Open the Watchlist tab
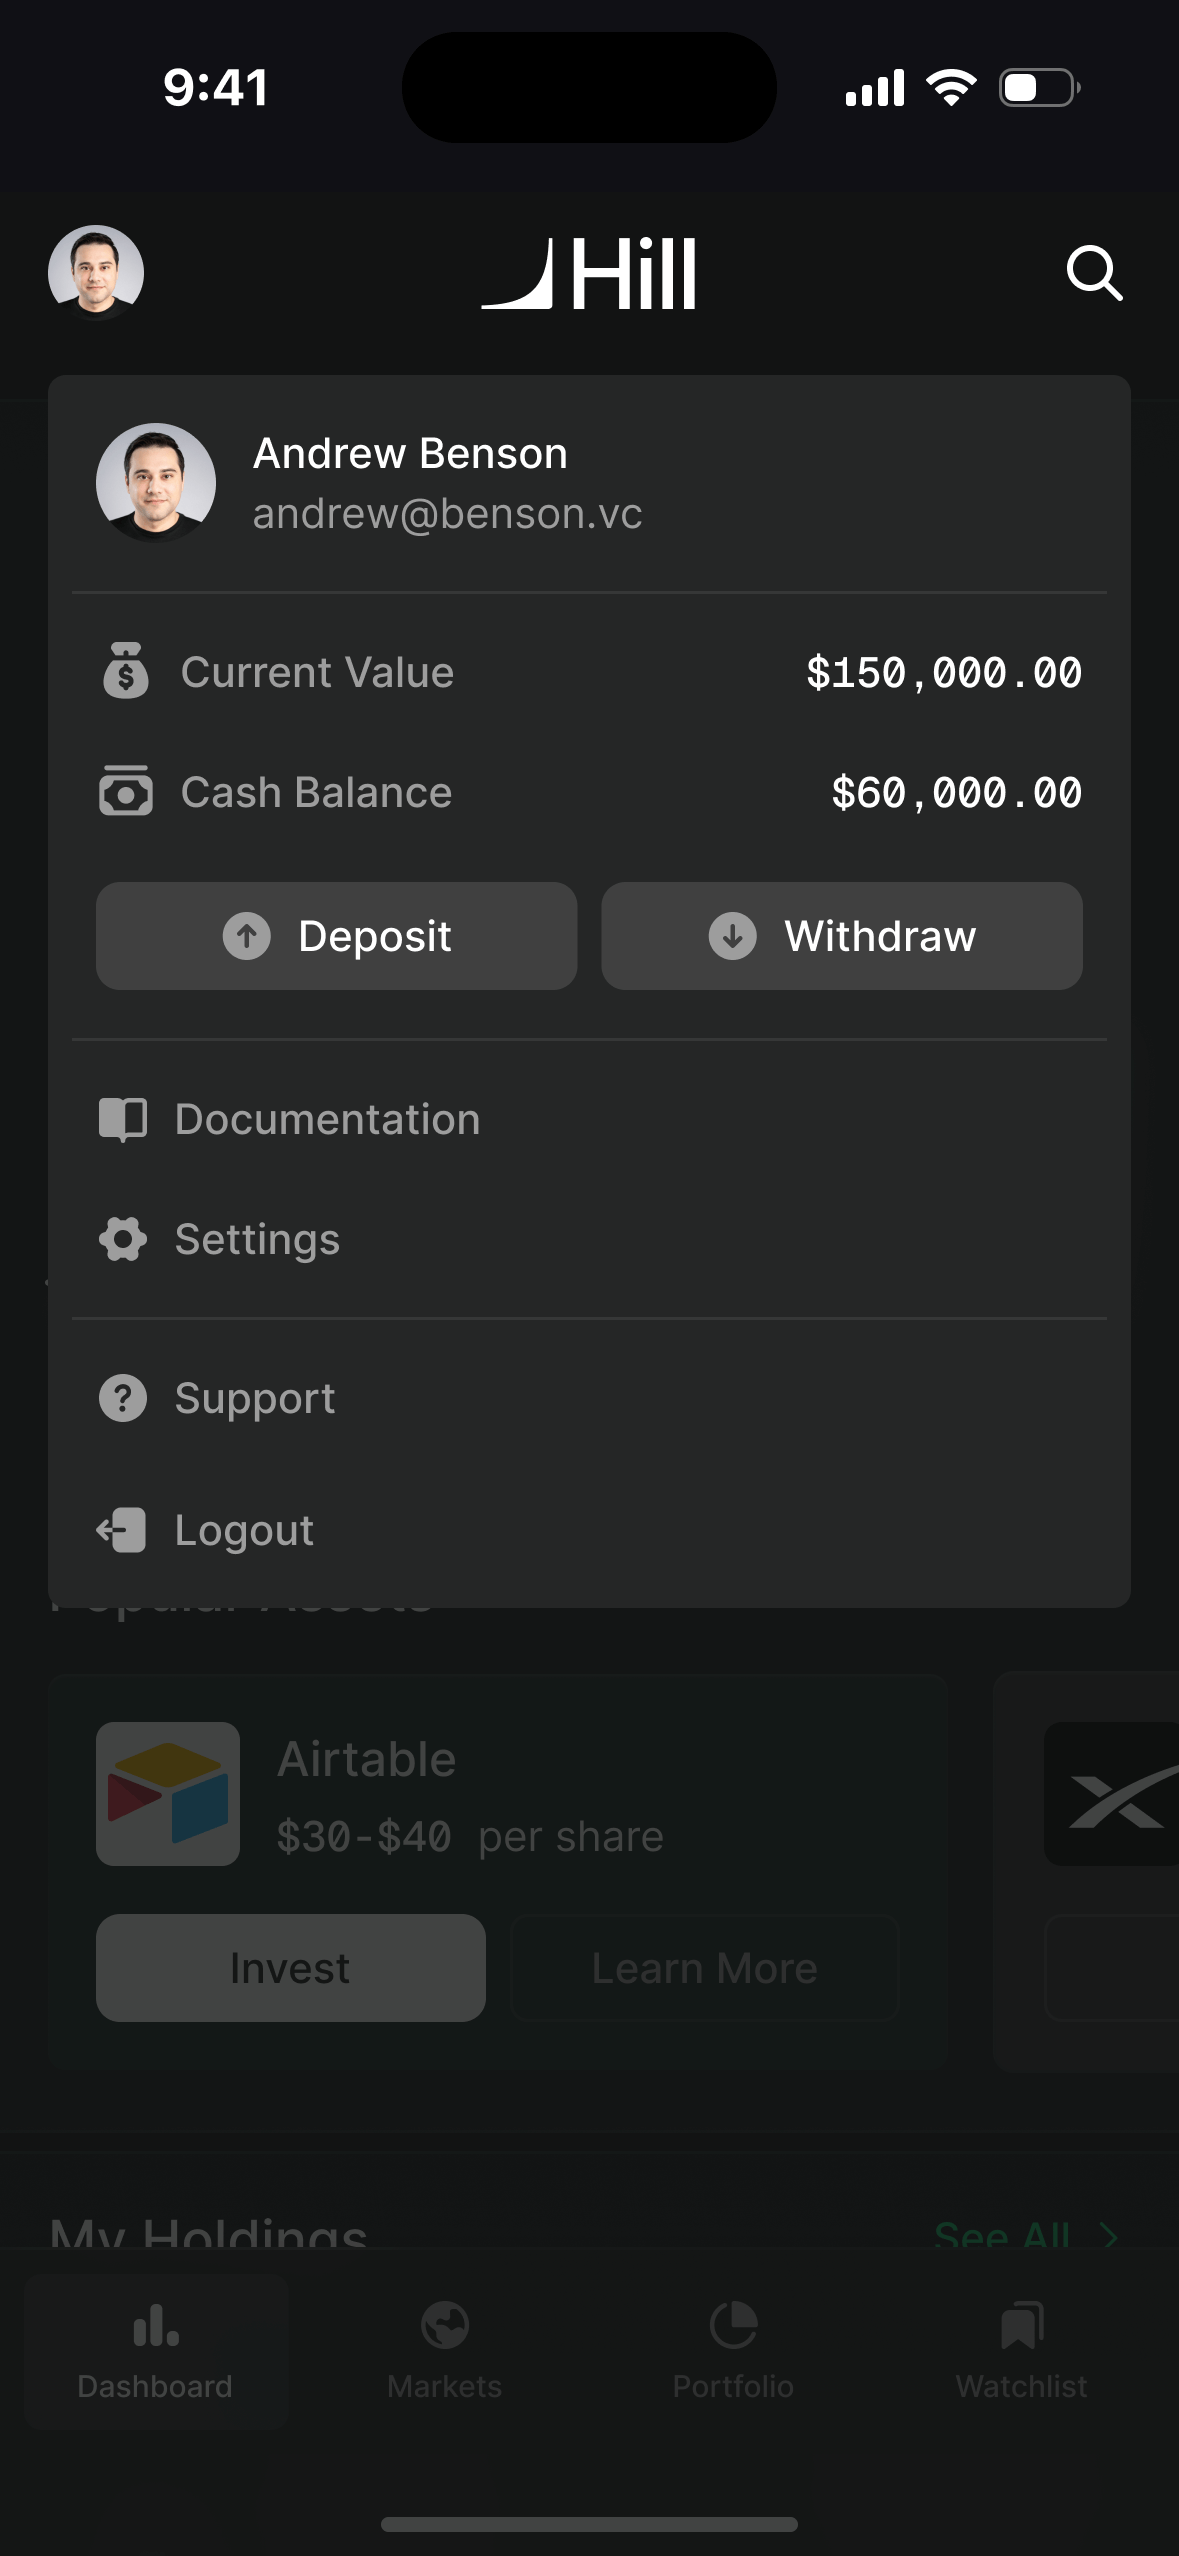Image resolution: width=1179 pixels, height=2556 pixels. pos(1021,2350)
